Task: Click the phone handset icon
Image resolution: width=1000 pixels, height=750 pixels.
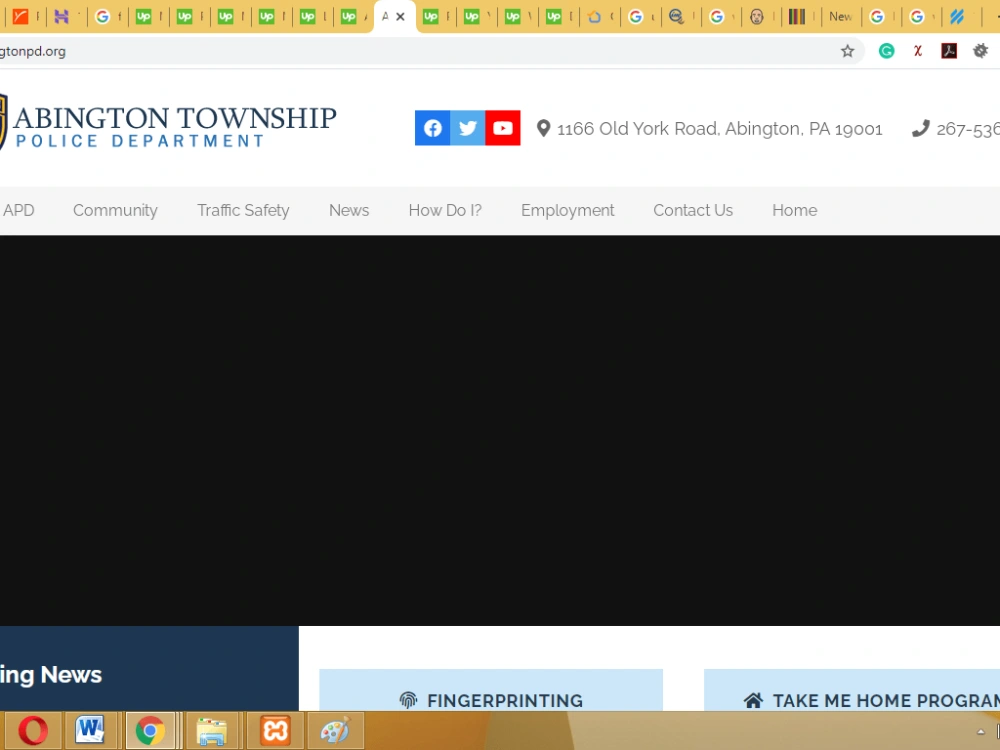Action: [x=920, y=129]
